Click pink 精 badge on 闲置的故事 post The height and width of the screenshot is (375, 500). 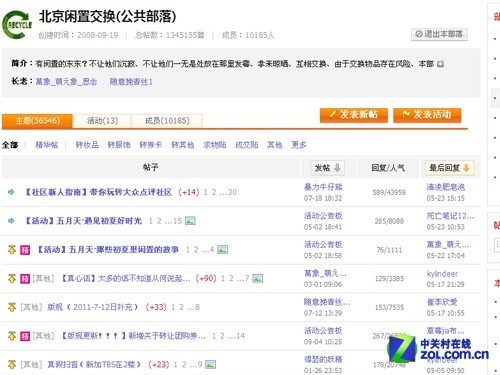tap(25, 250)
